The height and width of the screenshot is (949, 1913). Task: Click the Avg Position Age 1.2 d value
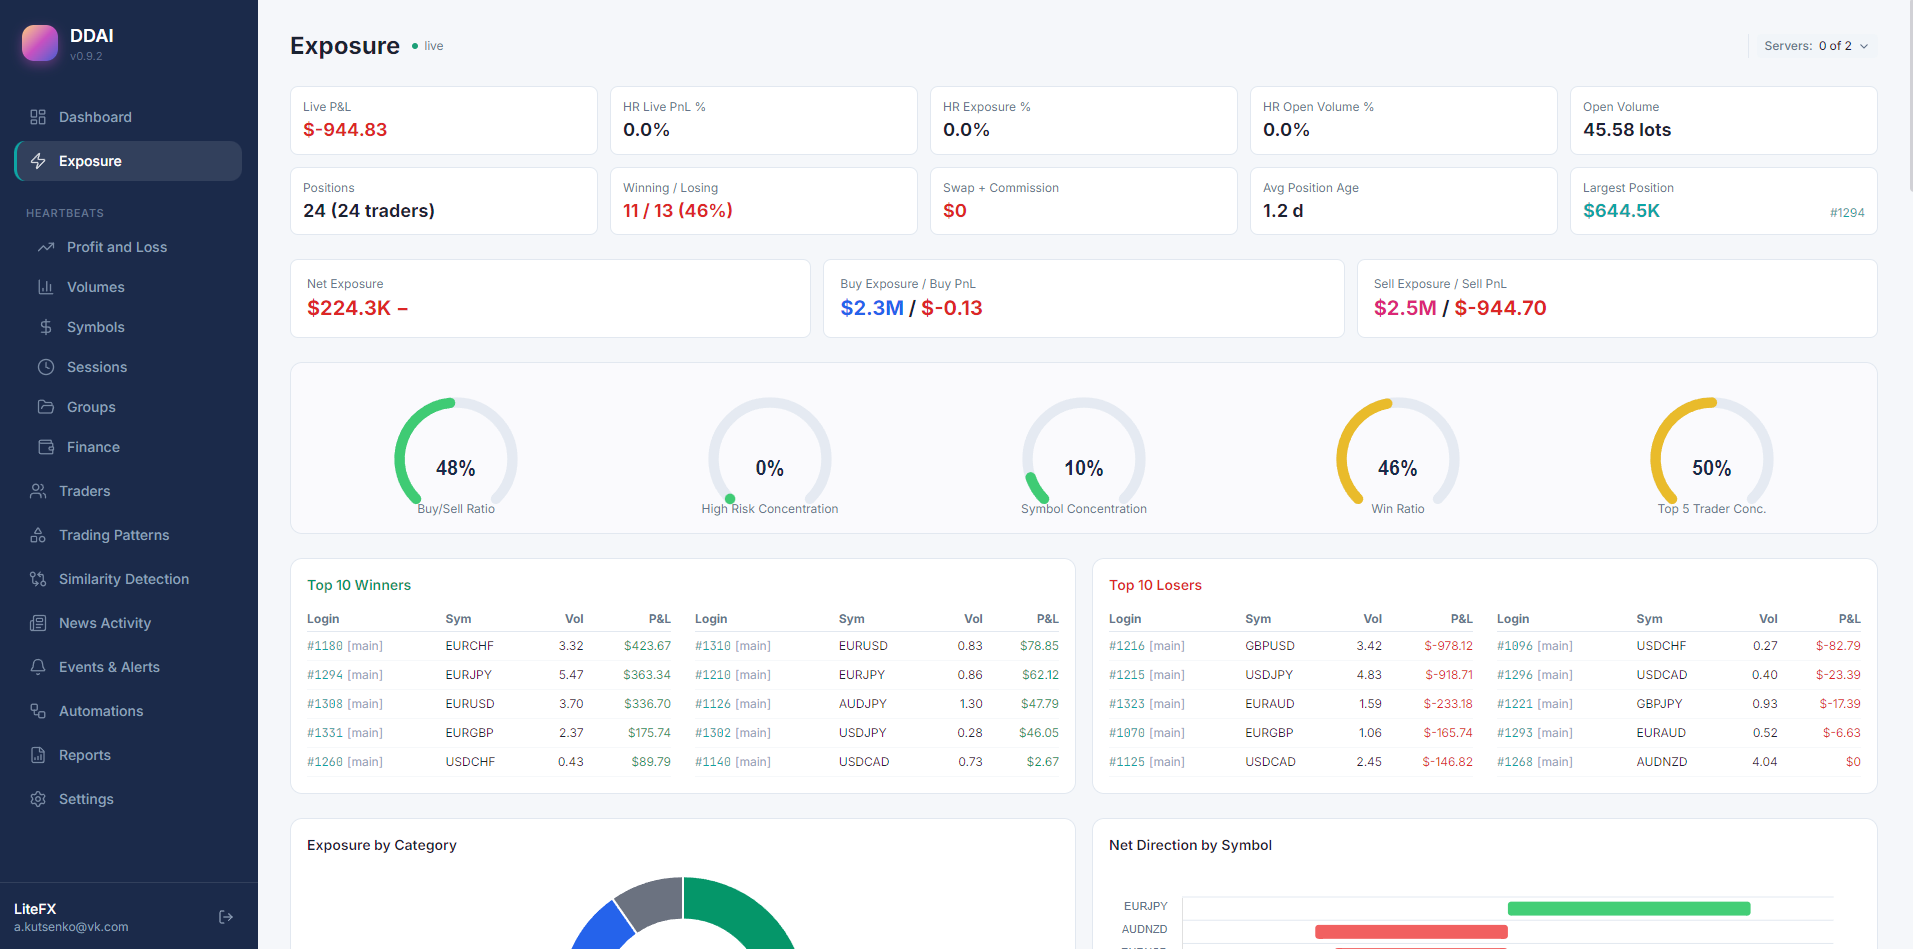[x=1283, y=211]
